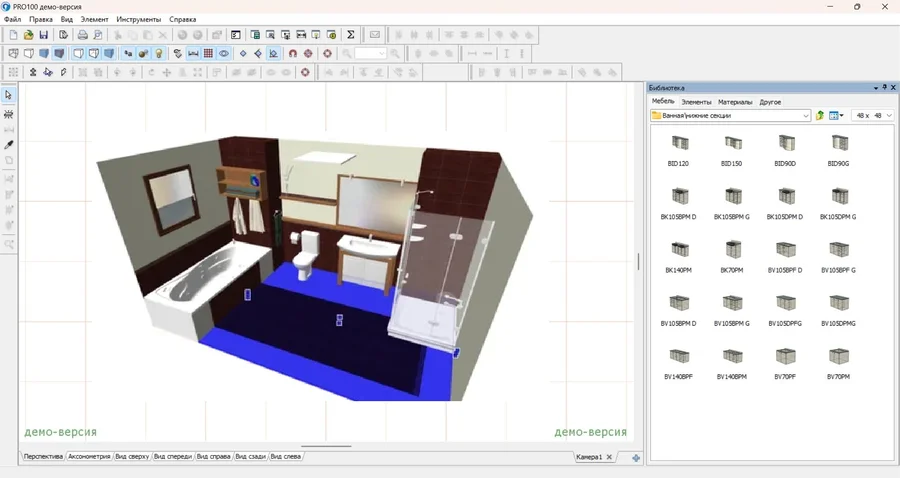This screenshot has width=900, height=478.
Task: Close the Камера1 tab
Action: pyautogui.click(x=609, y=457)
